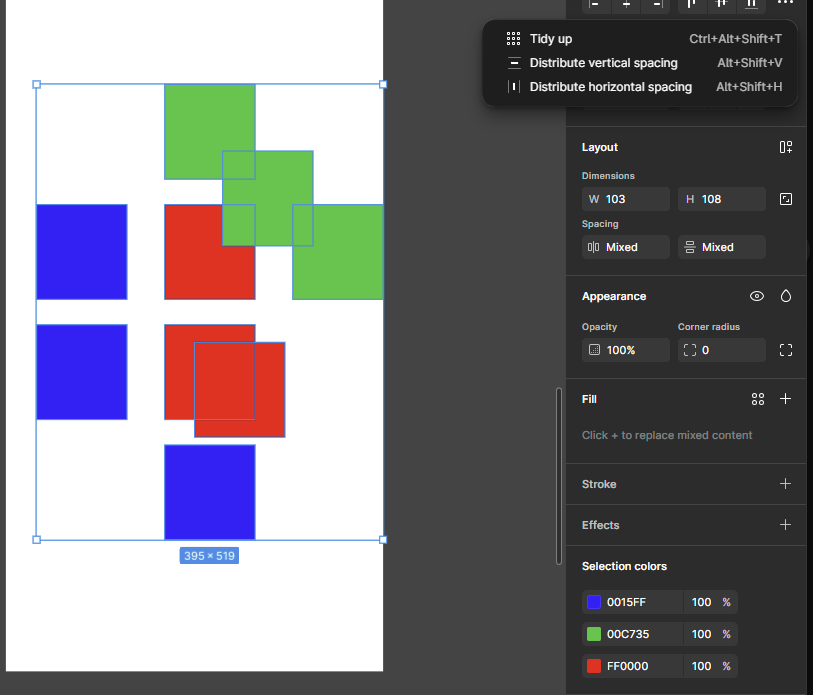The image size is (813, 695).
Task: Click the Tidy up grid icon
Action: 513,38
